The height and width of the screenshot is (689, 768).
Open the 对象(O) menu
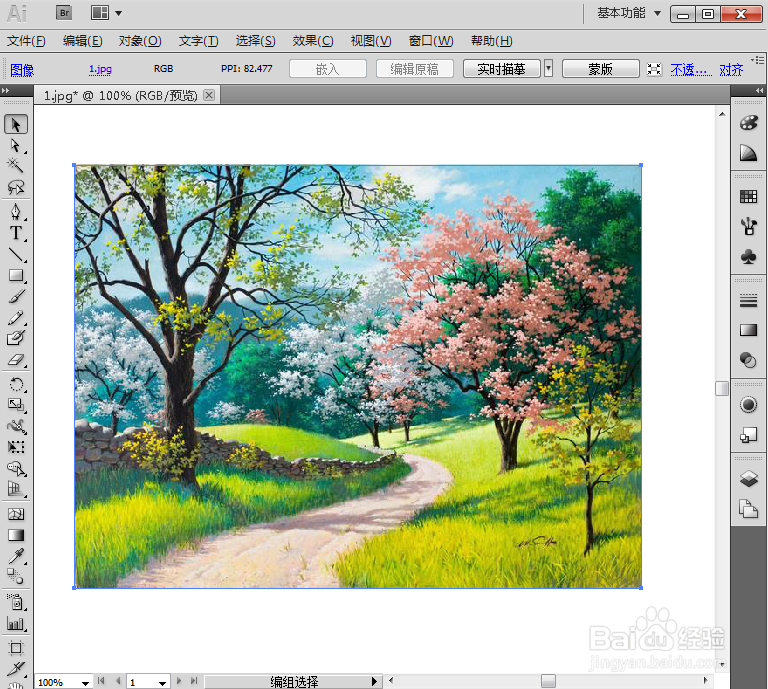140,41
